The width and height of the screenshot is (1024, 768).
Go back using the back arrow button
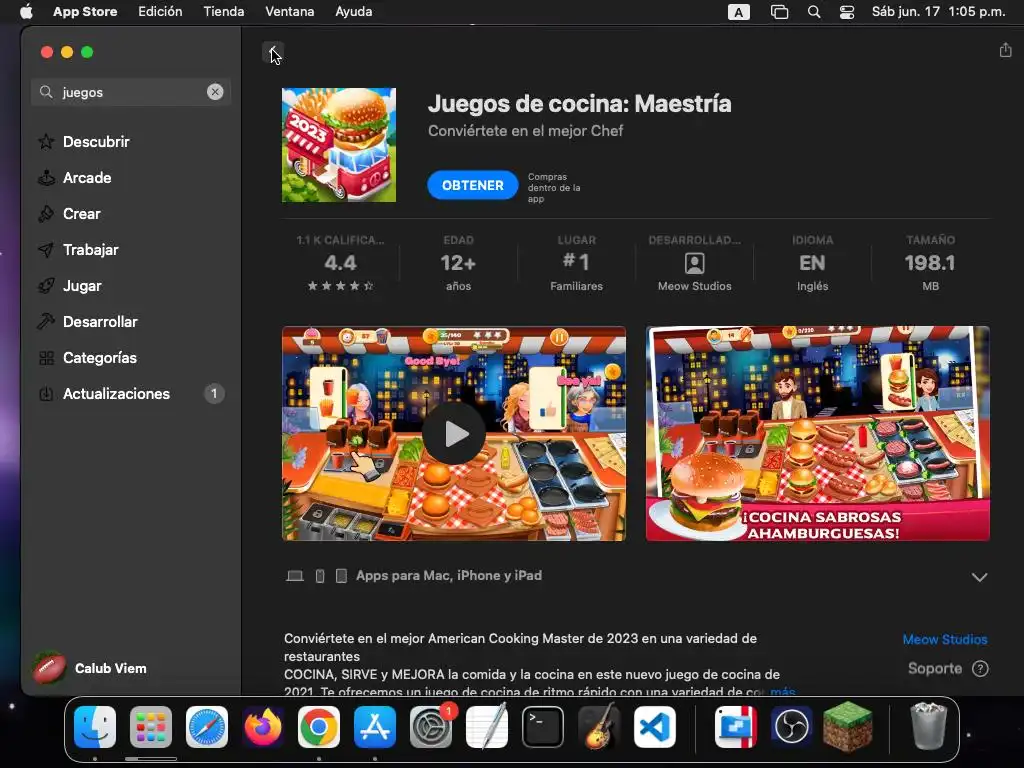(273, 52)
